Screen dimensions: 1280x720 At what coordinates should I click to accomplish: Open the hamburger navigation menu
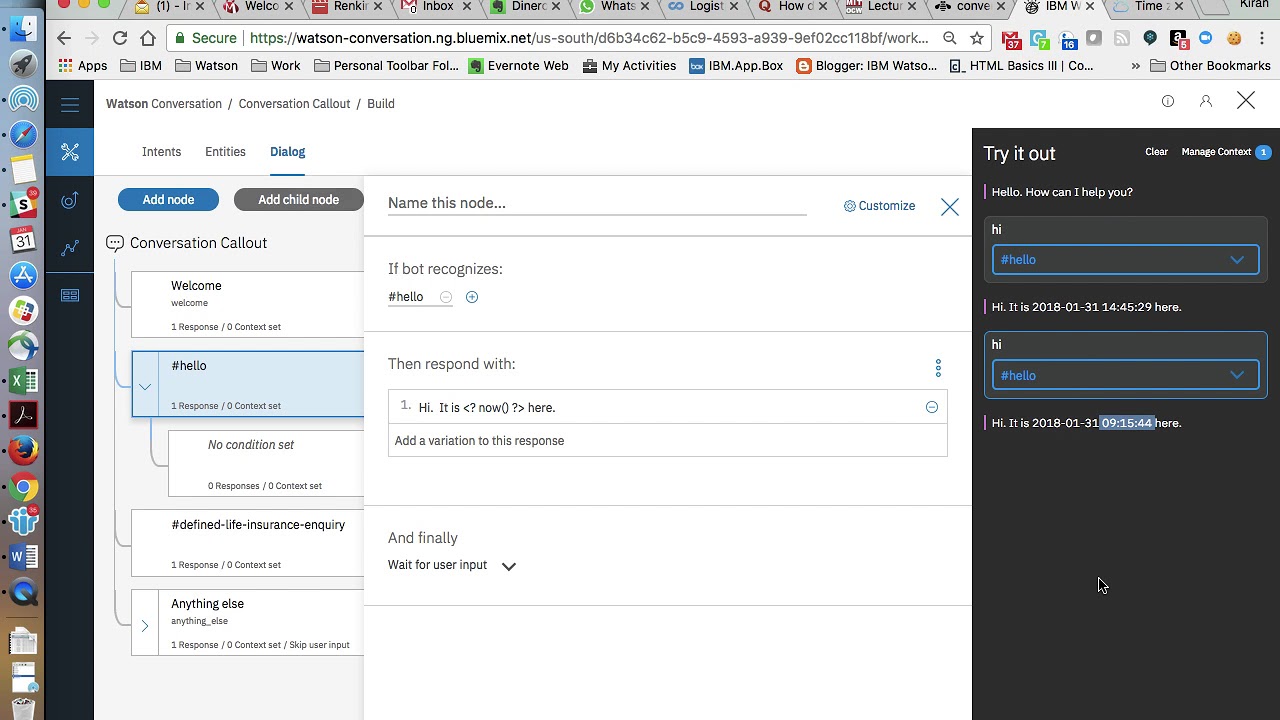(69, 104)
